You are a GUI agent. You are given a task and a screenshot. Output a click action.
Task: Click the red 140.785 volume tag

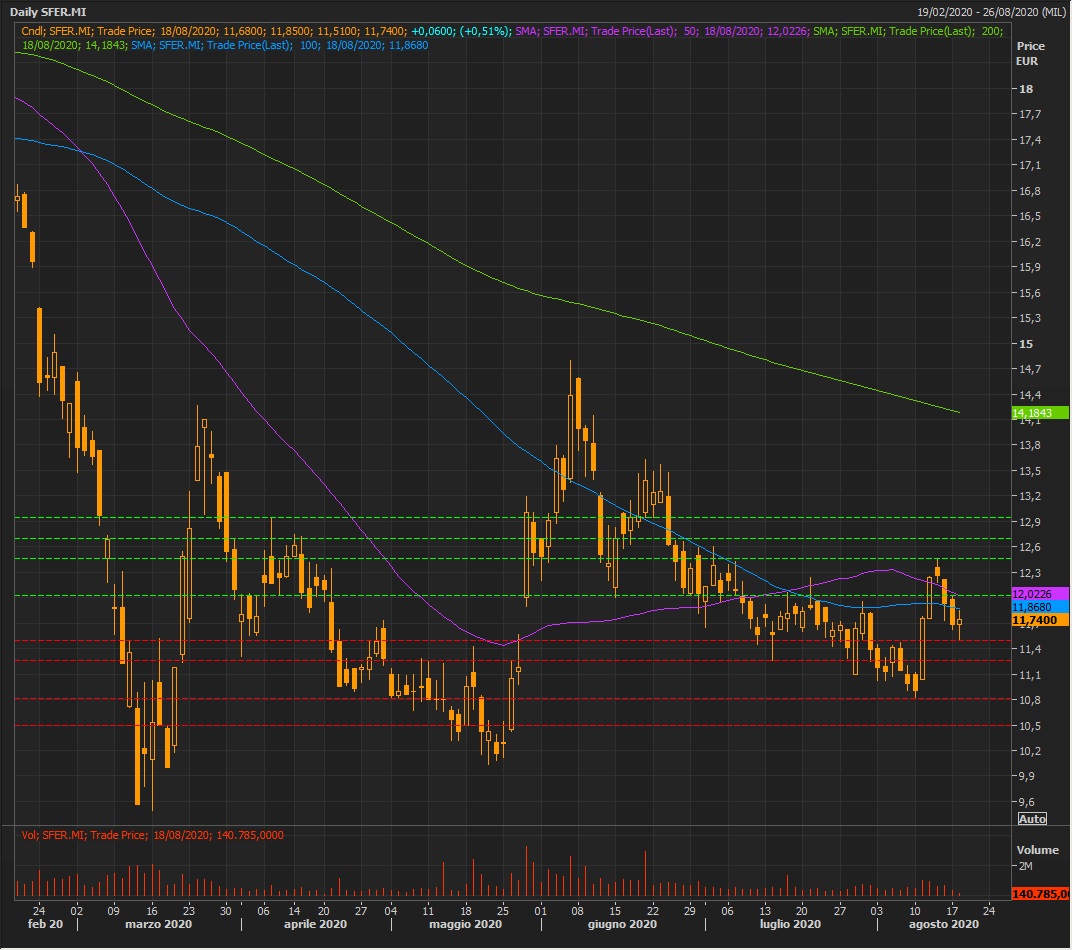(1040, 894)
